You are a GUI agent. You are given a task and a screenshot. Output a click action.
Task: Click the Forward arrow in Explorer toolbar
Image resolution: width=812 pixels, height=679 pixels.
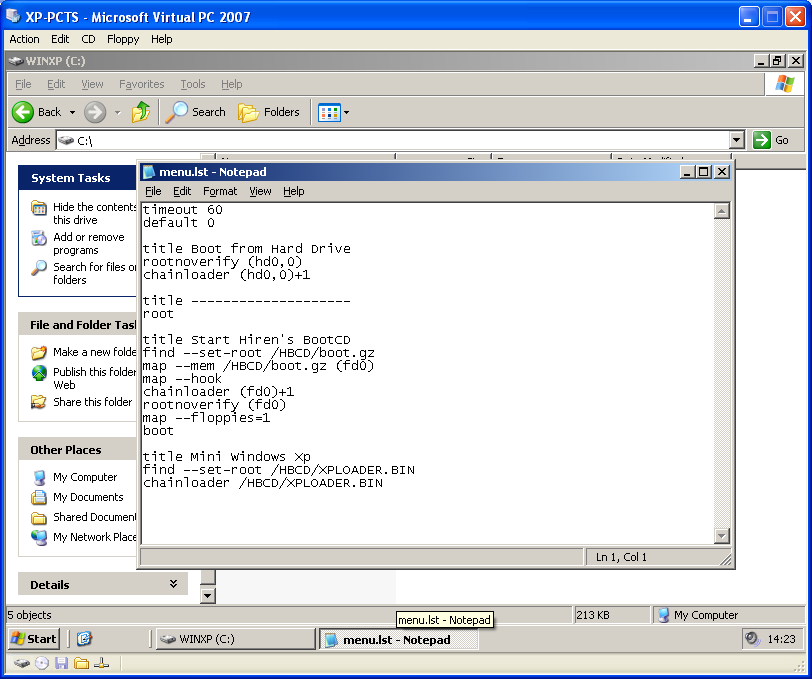coord(95,112)
